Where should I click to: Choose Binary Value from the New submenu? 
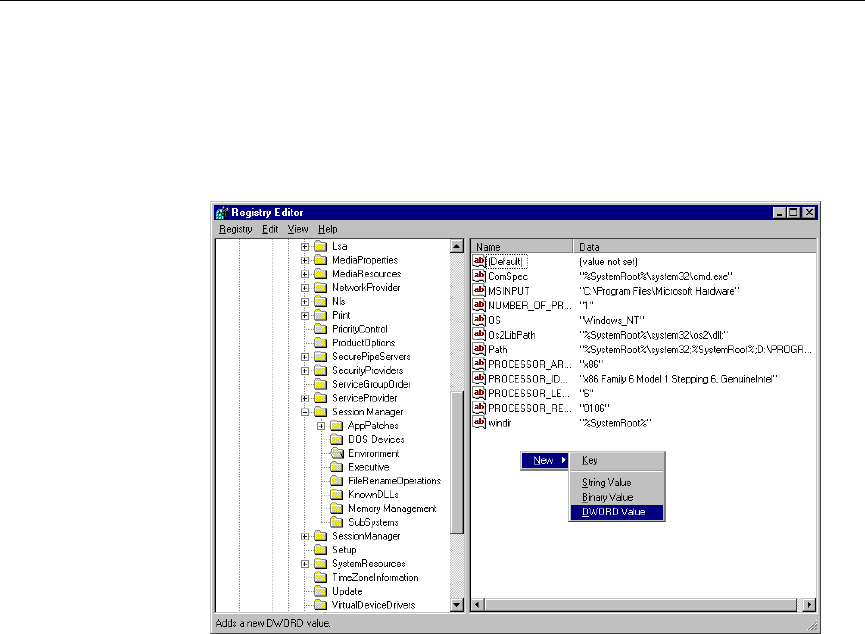[617, 497]
